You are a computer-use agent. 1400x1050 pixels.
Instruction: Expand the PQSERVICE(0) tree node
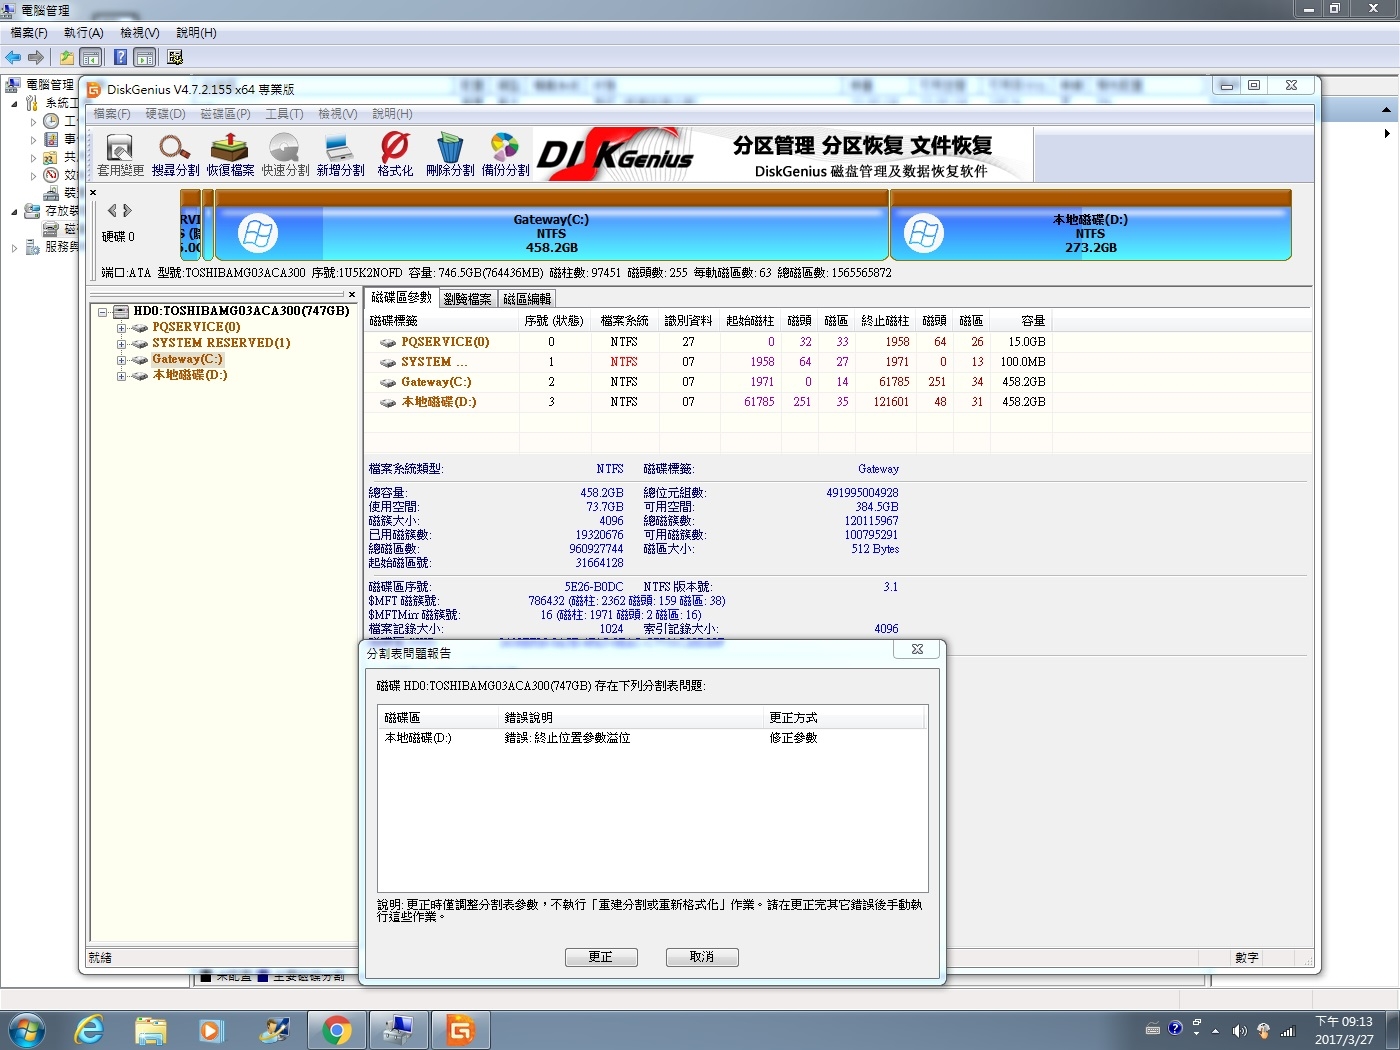[121, 327]
